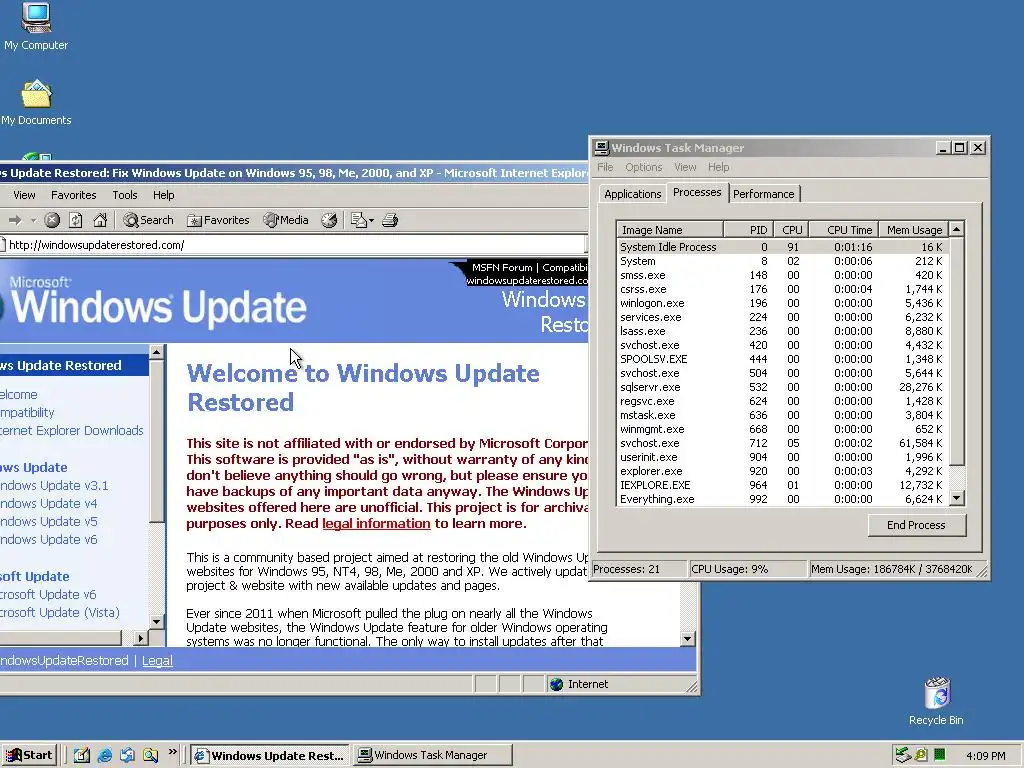Click the address bar URL field

294,245
